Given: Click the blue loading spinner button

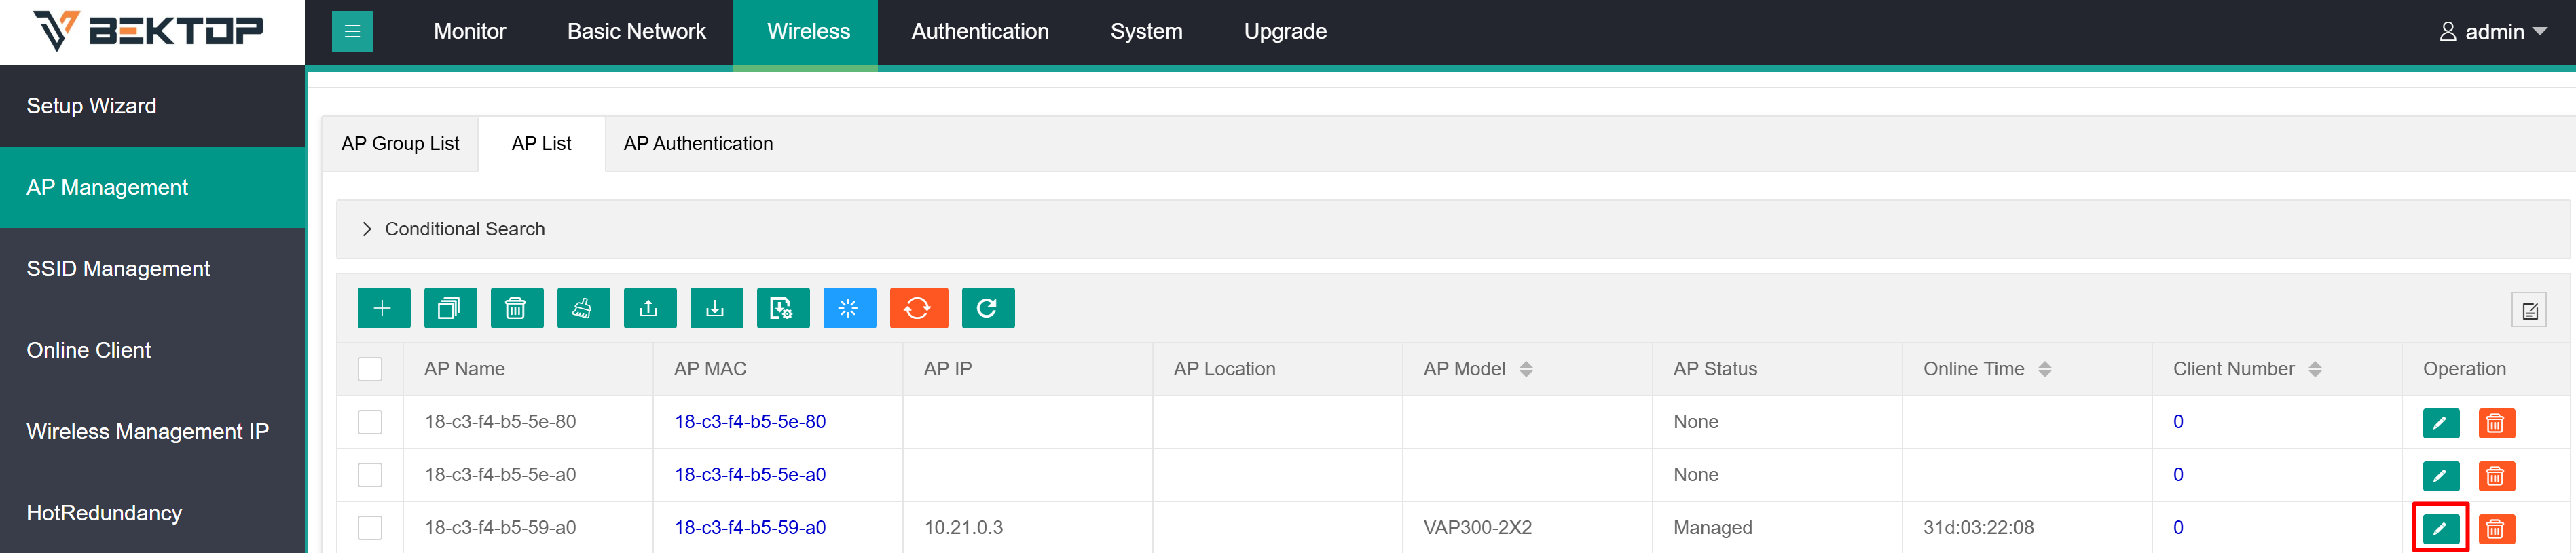Looking at the screenshot, I should [x=849, y=308].
